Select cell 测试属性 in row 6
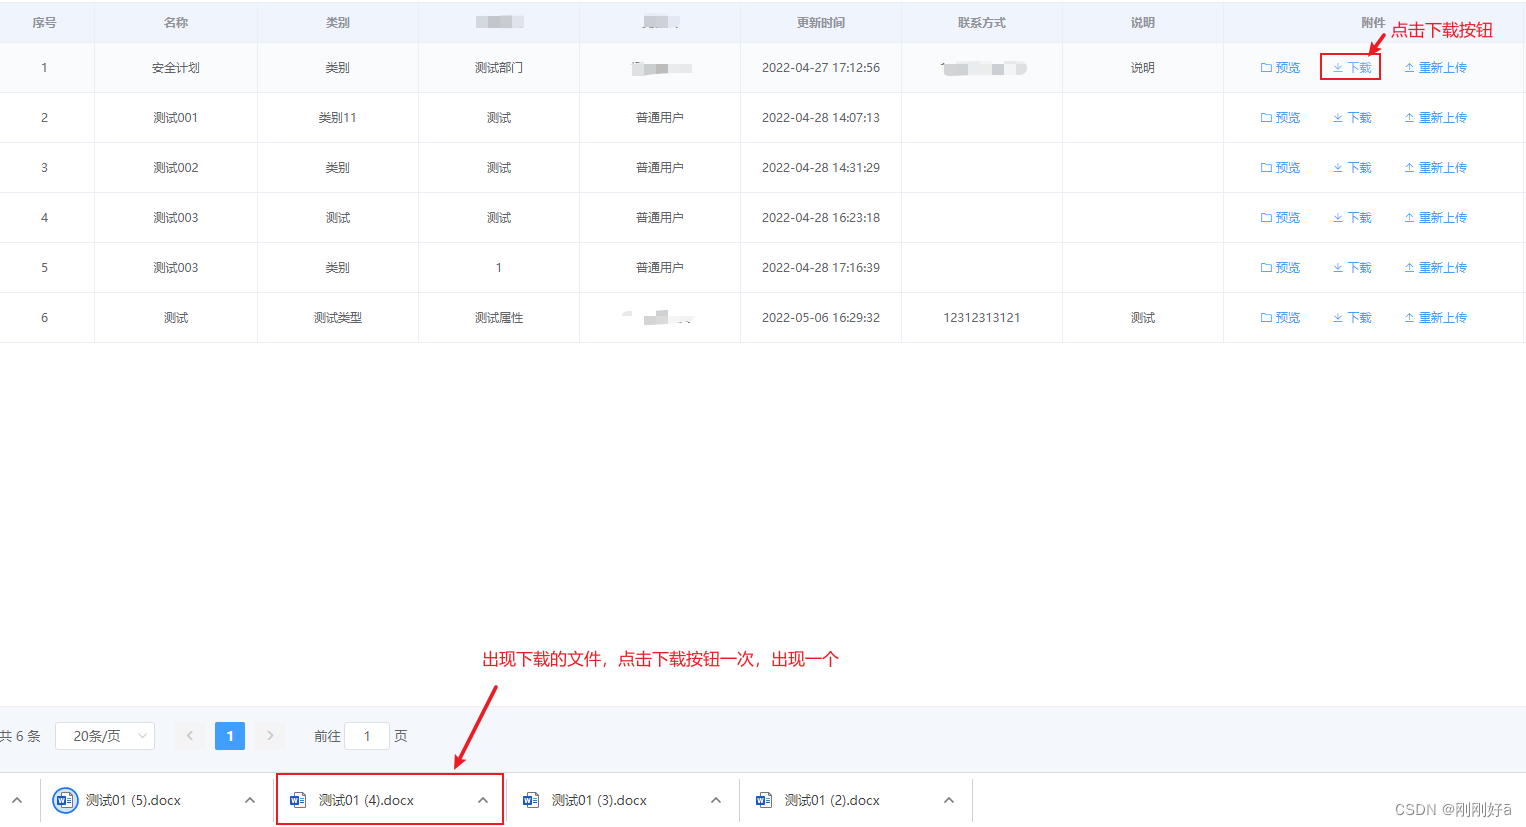This screenshot has height=827, width=1526. pyautogui.click(x=499, y=318)
